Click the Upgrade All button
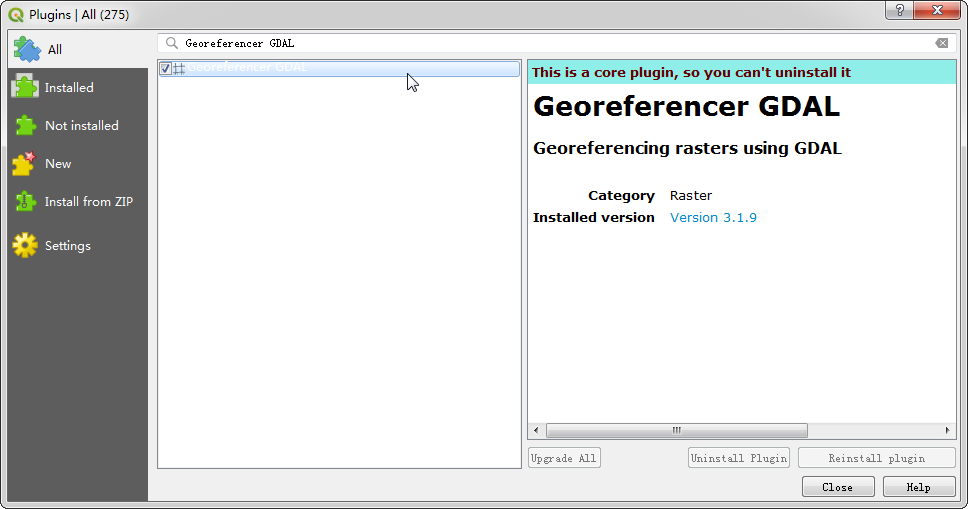968x509 pixels. pyautogui.click(x=564, y=458)
